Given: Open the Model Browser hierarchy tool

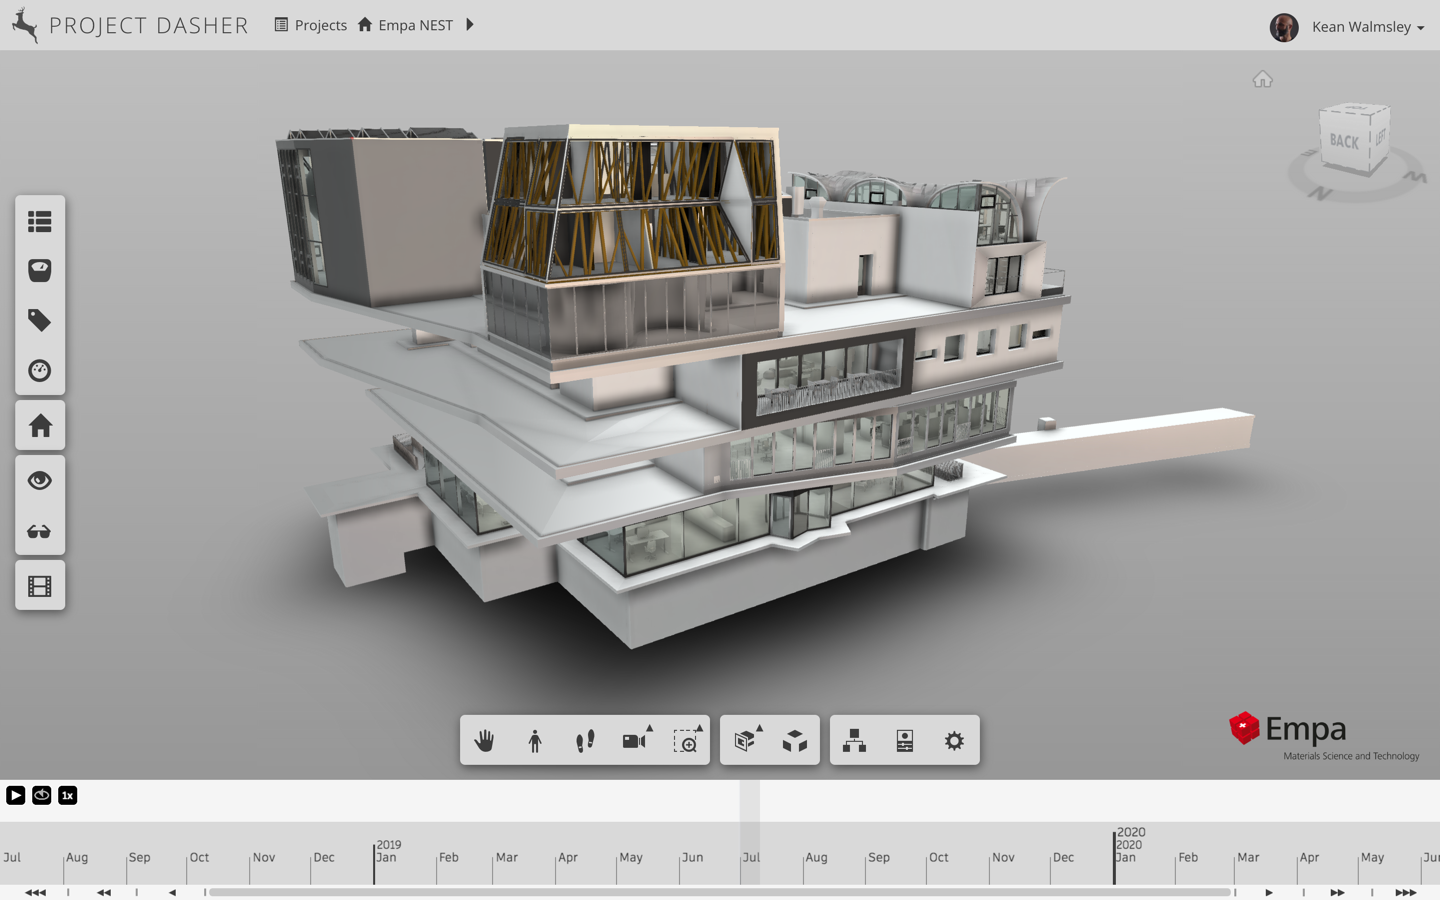Looking at the screenshot, I should point(855,740).
